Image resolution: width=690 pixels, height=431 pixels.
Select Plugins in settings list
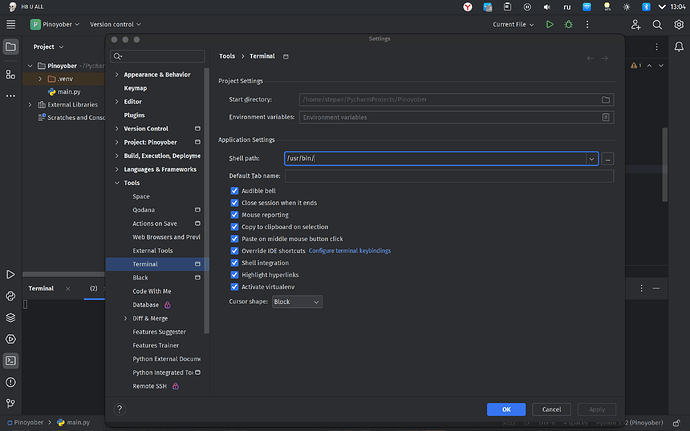[x=134, y=115]
